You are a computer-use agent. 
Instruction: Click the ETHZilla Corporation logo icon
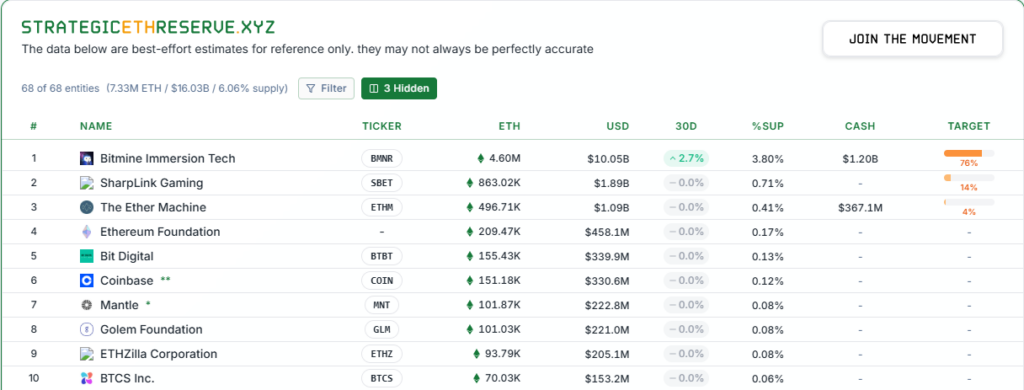tap(86, 354)
